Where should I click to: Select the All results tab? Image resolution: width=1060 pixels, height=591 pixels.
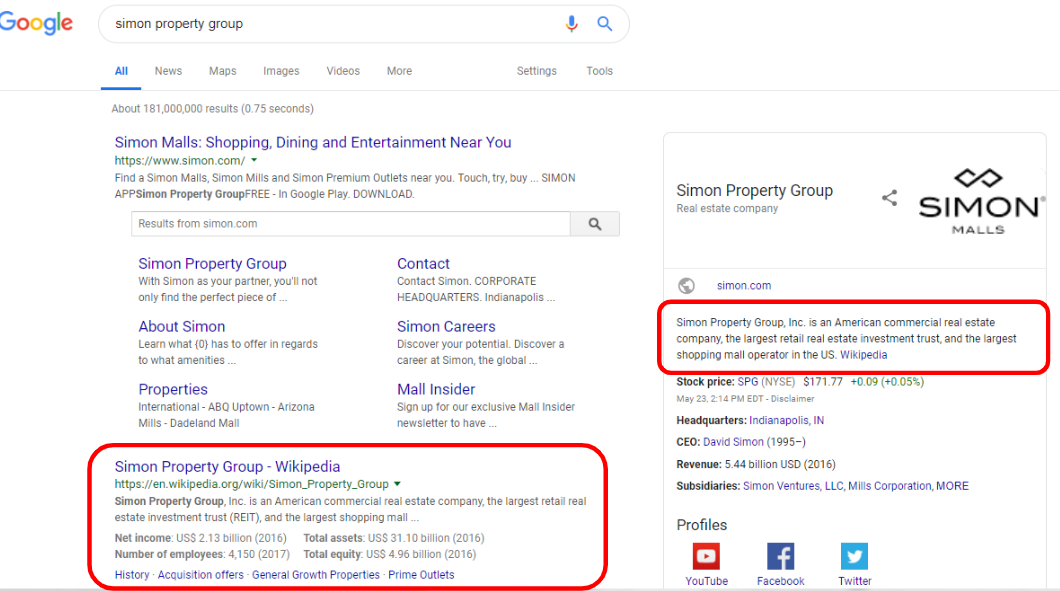click(121, 71)
